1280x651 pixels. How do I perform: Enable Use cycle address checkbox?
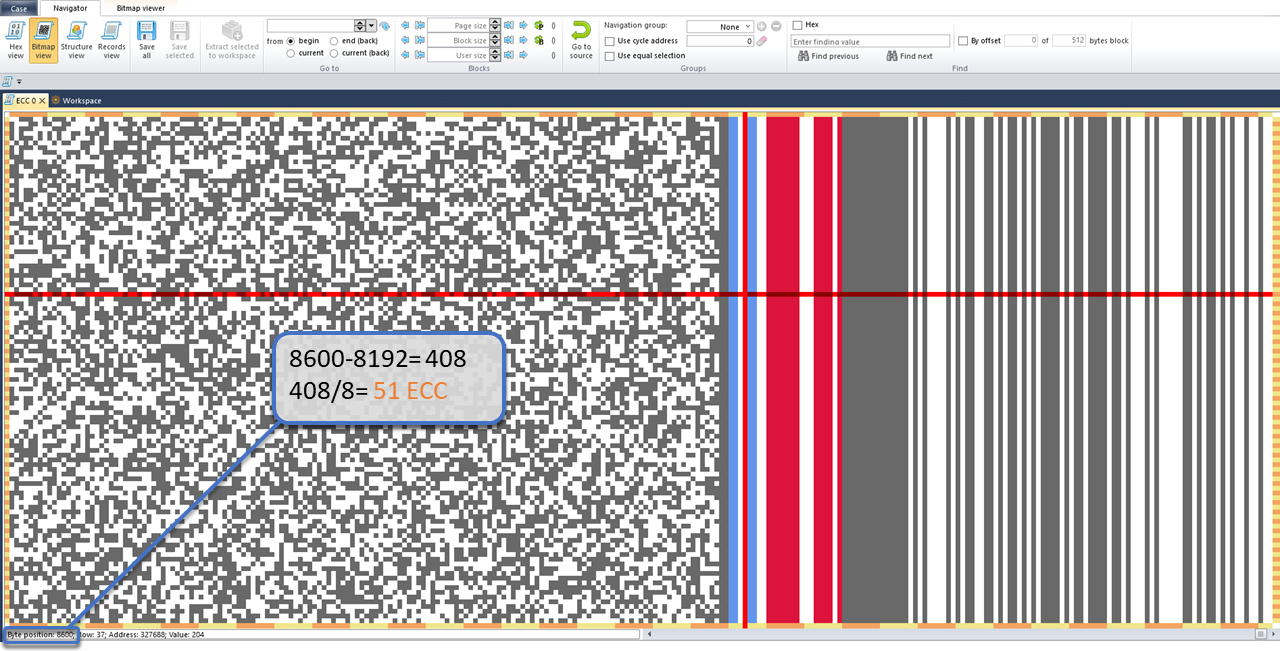click(610, 41)
